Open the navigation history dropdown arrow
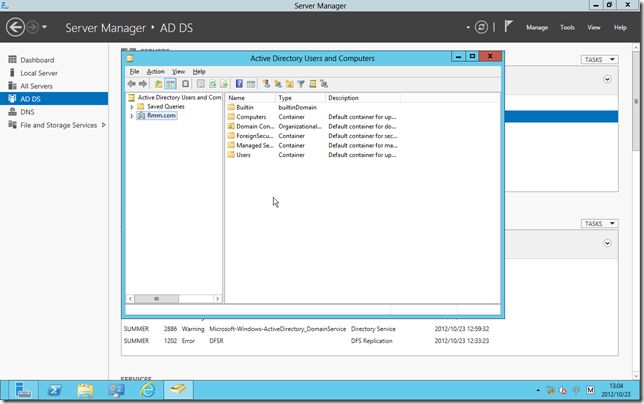This screenshot has height=404, width=644. (44, 28)
